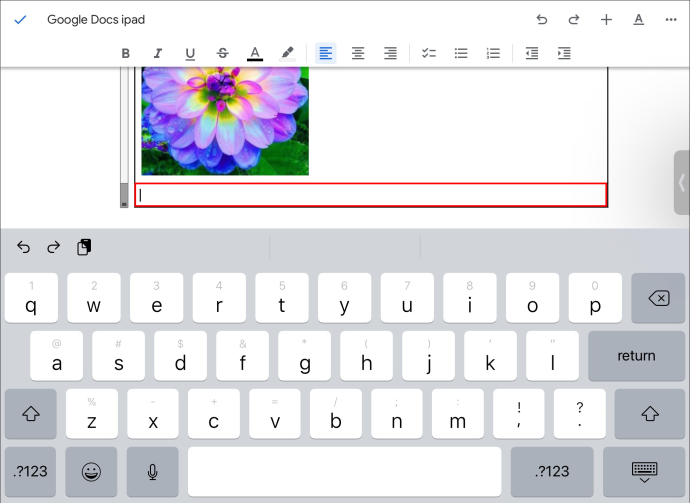Center align the text
690x503 pixels.
(x=358, y=53)
